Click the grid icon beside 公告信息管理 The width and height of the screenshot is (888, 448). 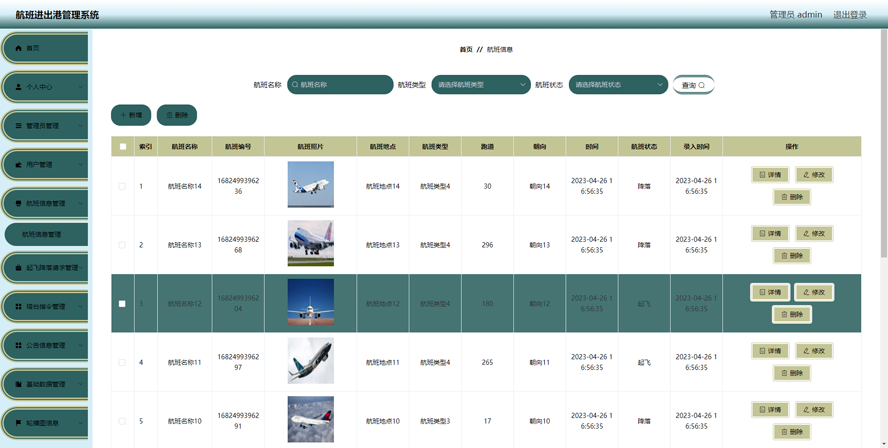18,345
